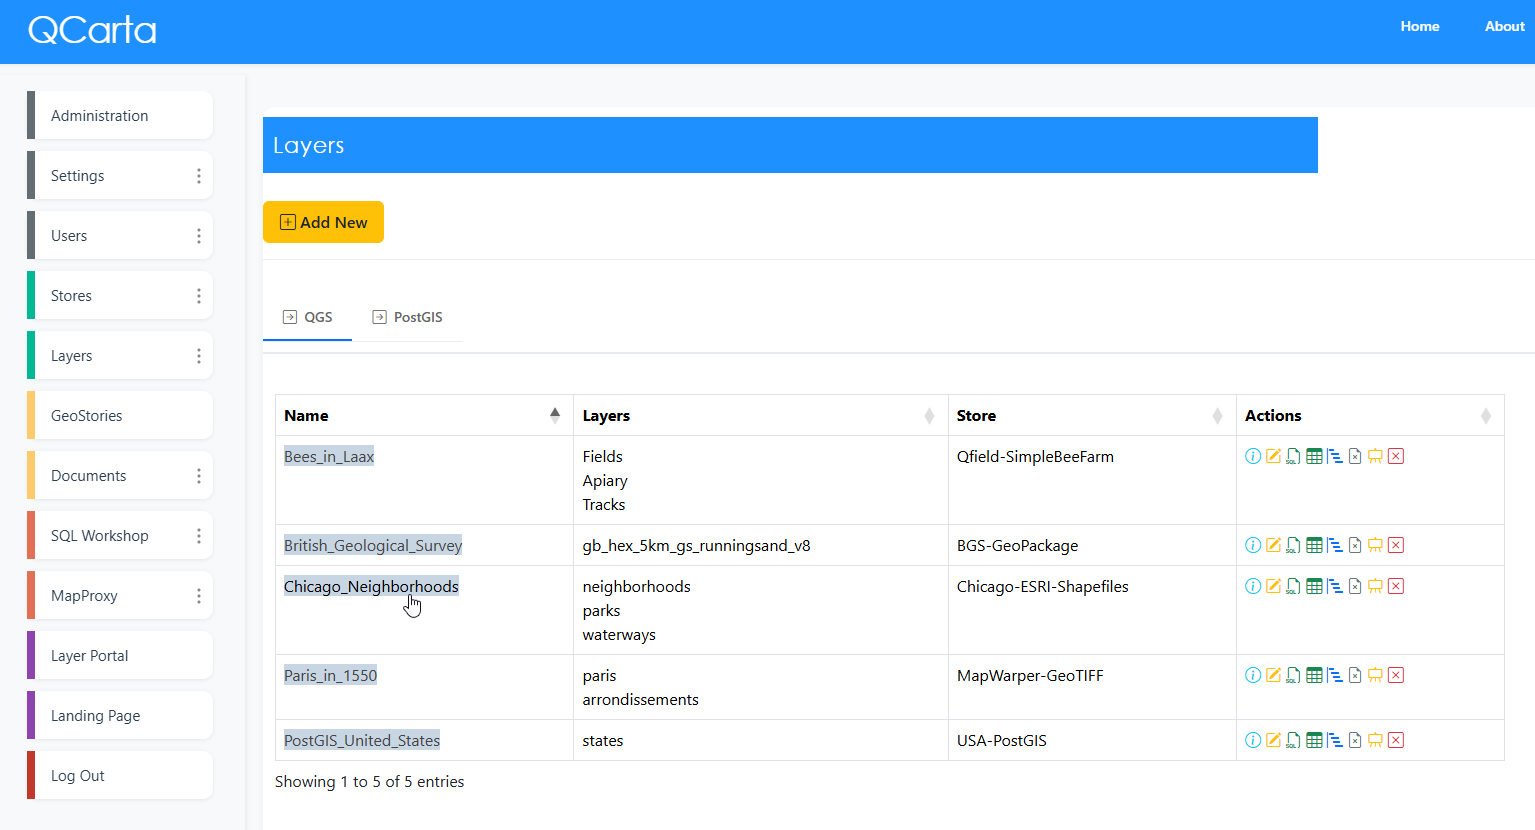Click the easel icon for British_Geological_Survey
The image size is (1535, 830).
pos(1375,545)
